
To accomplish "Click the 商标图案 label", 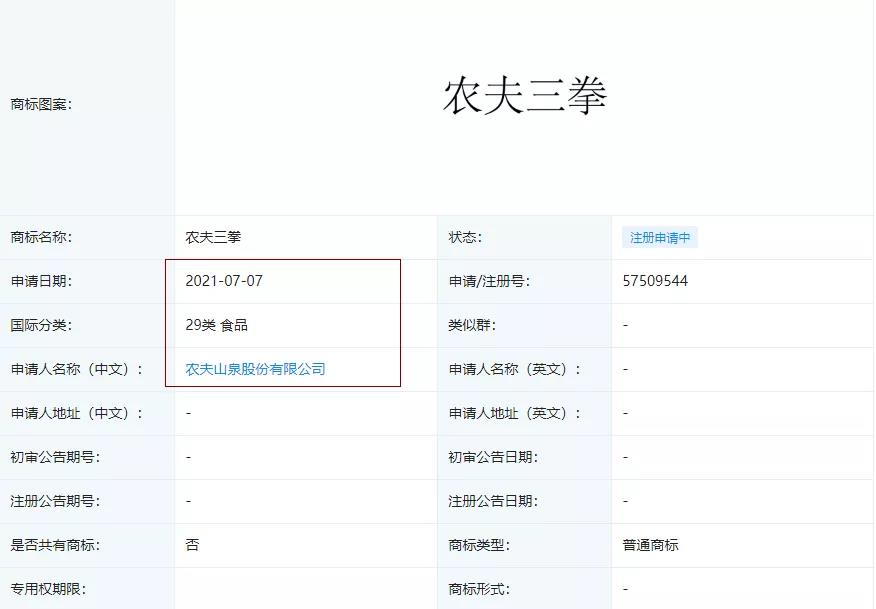I will click(41, 104).
